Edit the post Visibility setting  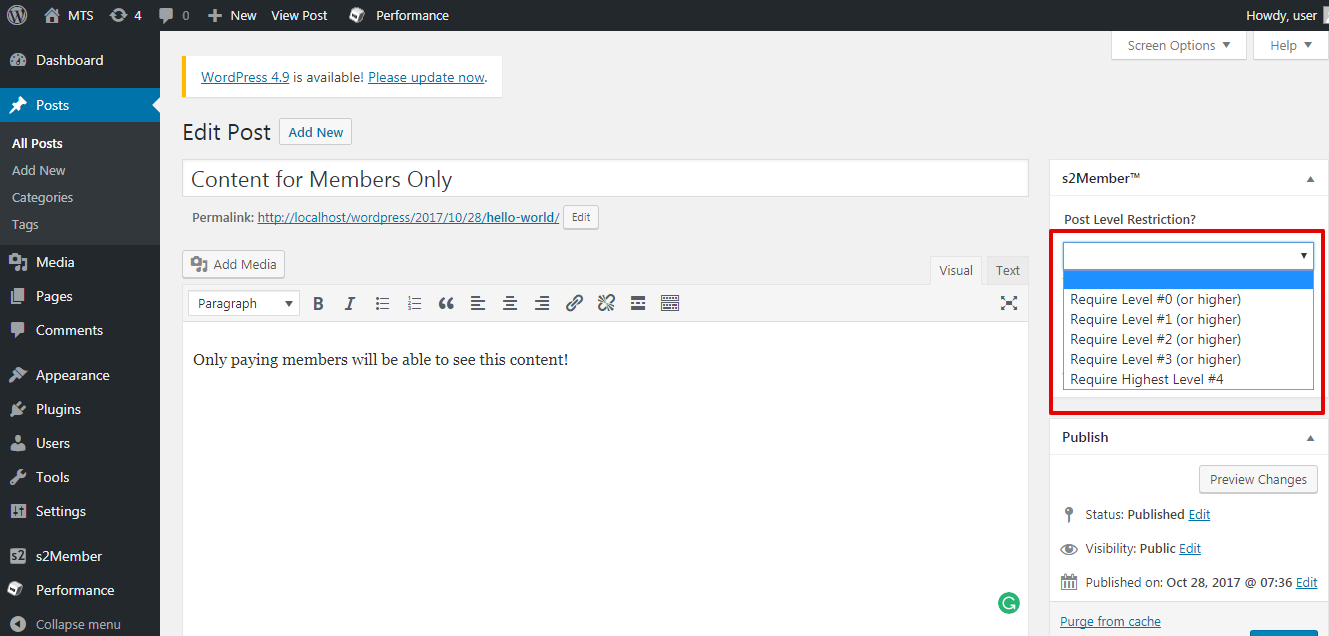pos(1190,549)
